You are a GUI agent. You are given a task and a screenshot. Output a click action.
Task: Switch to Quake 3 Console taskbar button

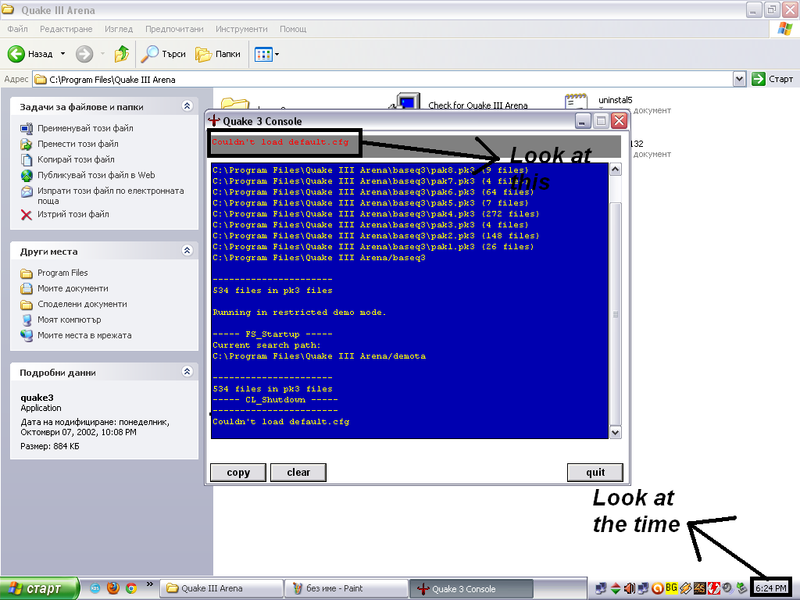pos(471,589)
